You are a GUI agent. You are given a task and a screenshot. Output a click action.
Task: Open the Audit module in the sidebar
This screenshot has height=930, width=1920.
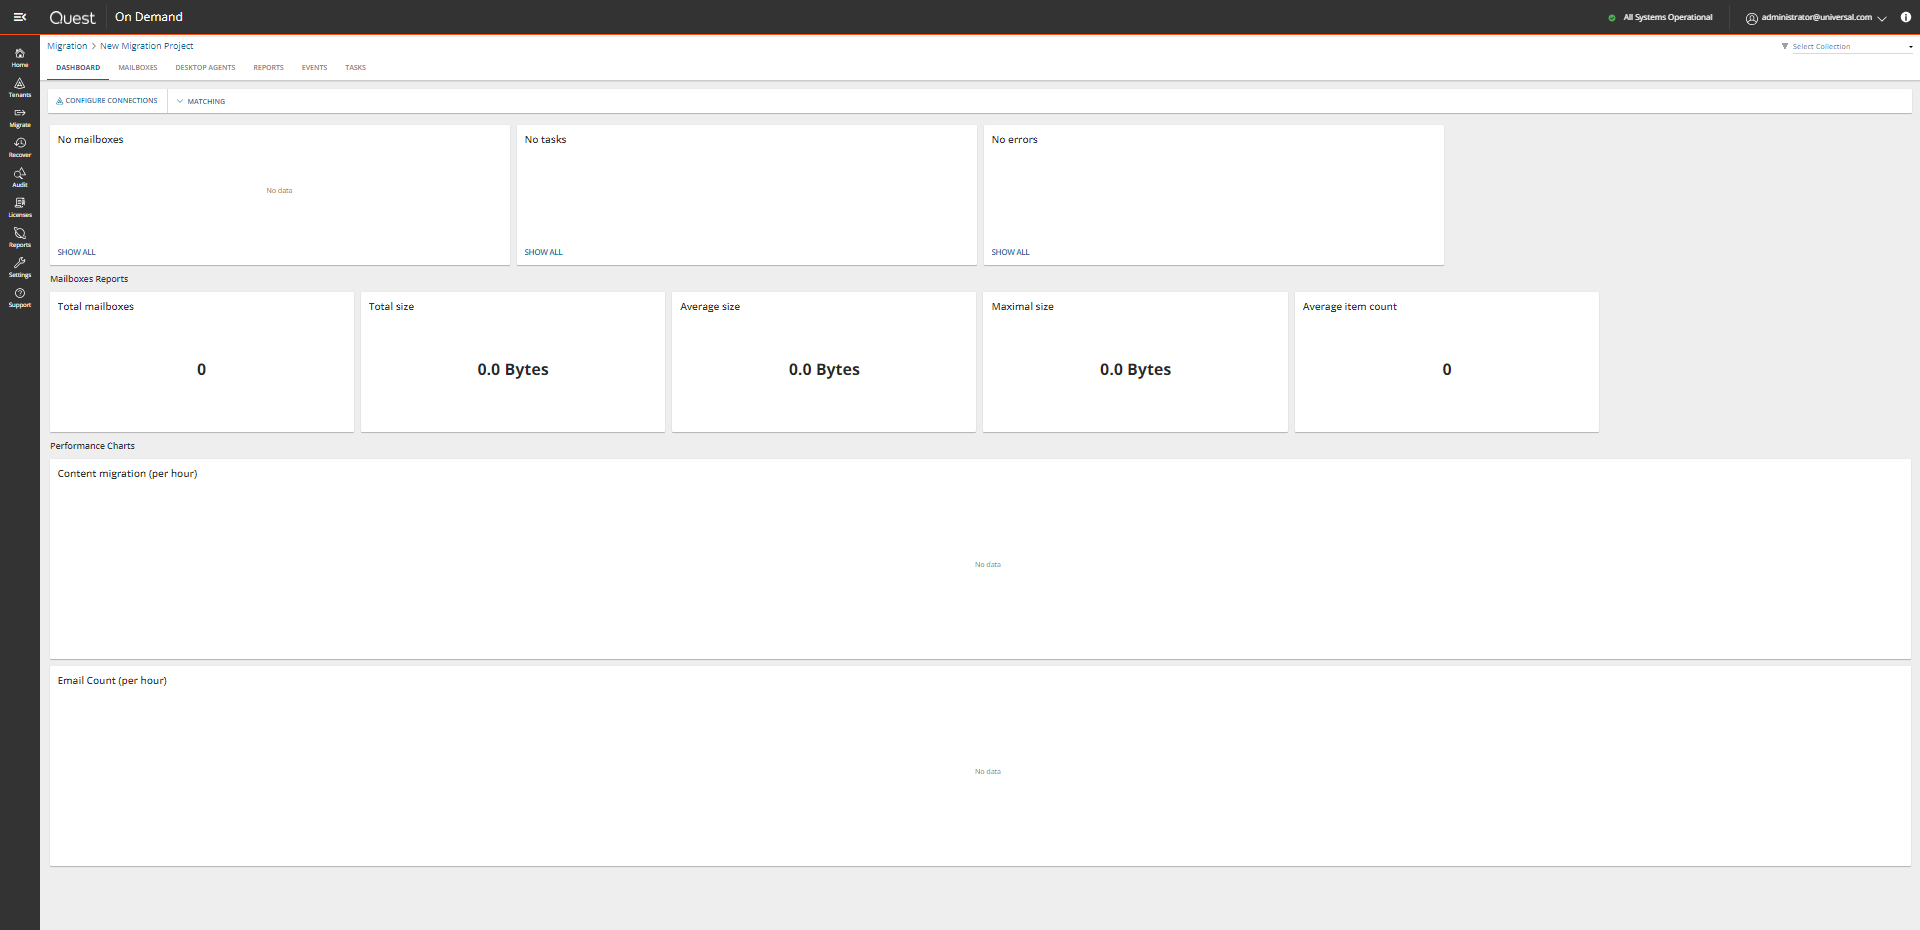pos(20,177)
